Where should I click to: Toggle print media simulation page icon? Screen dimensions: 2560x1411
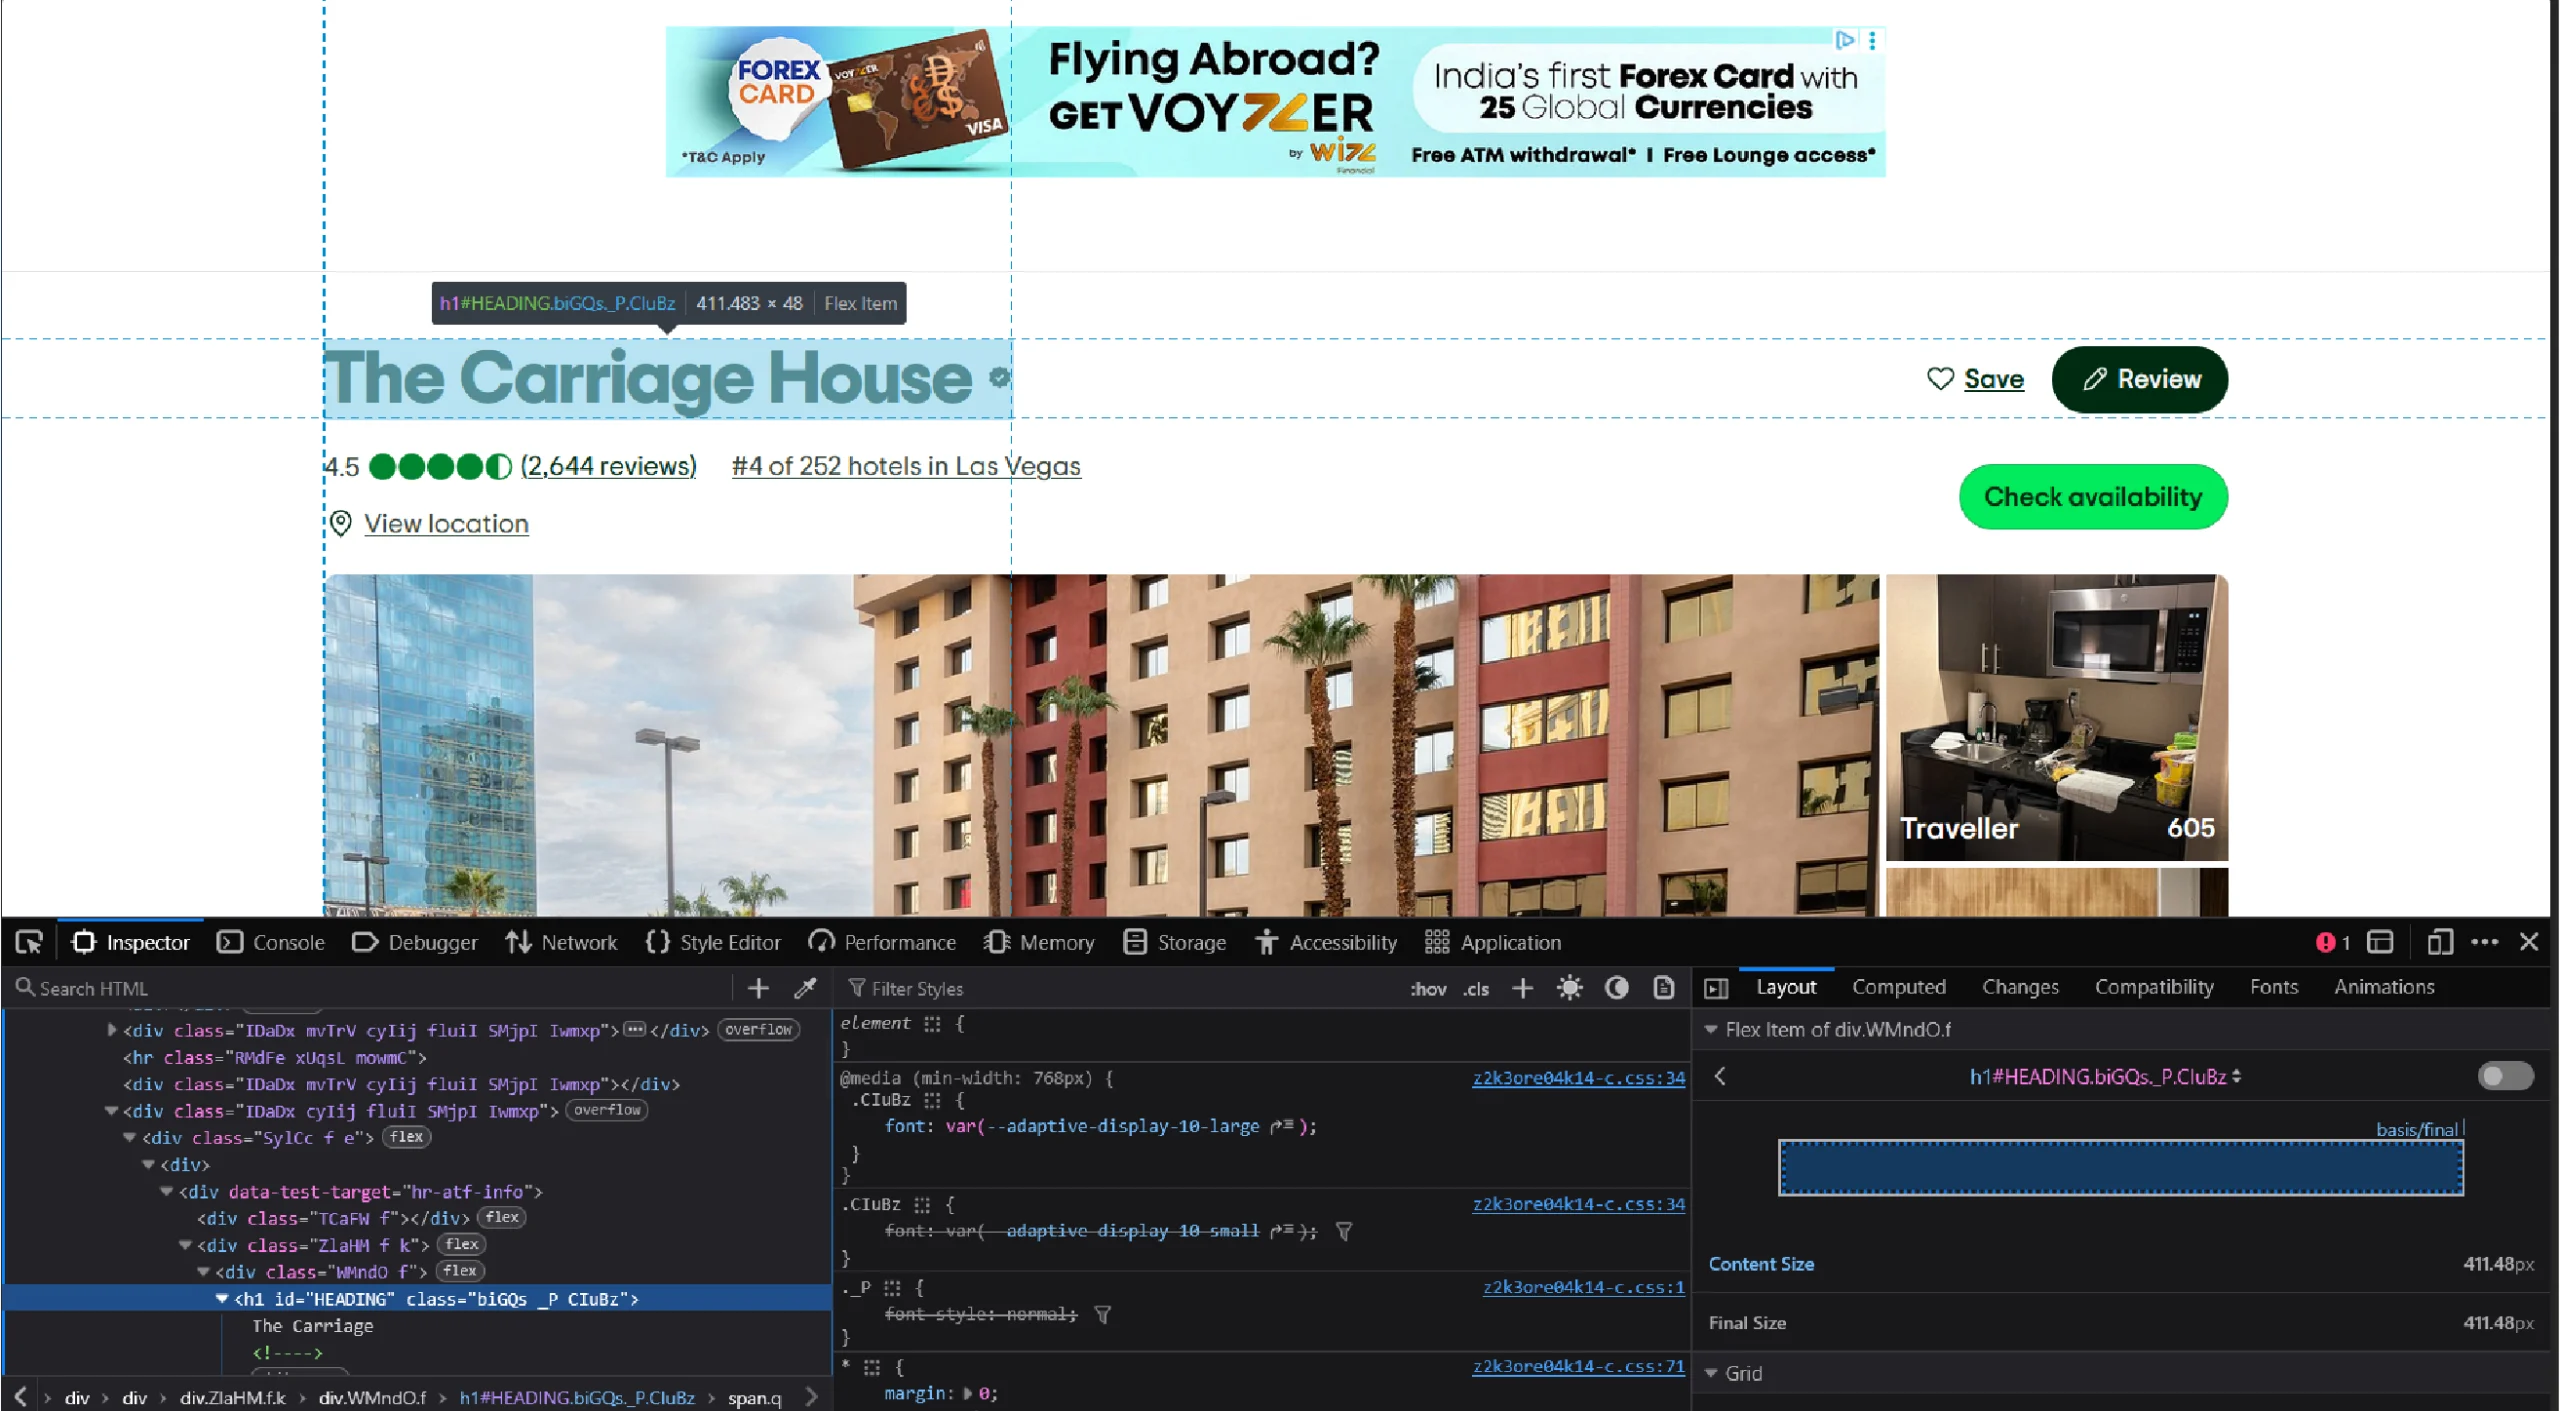tap(1662, 988)
